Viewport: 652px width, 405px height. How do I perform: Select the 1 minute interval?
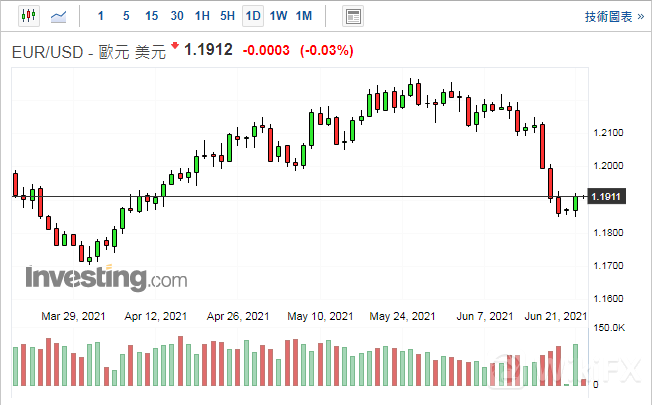click(x=100, y=16)
